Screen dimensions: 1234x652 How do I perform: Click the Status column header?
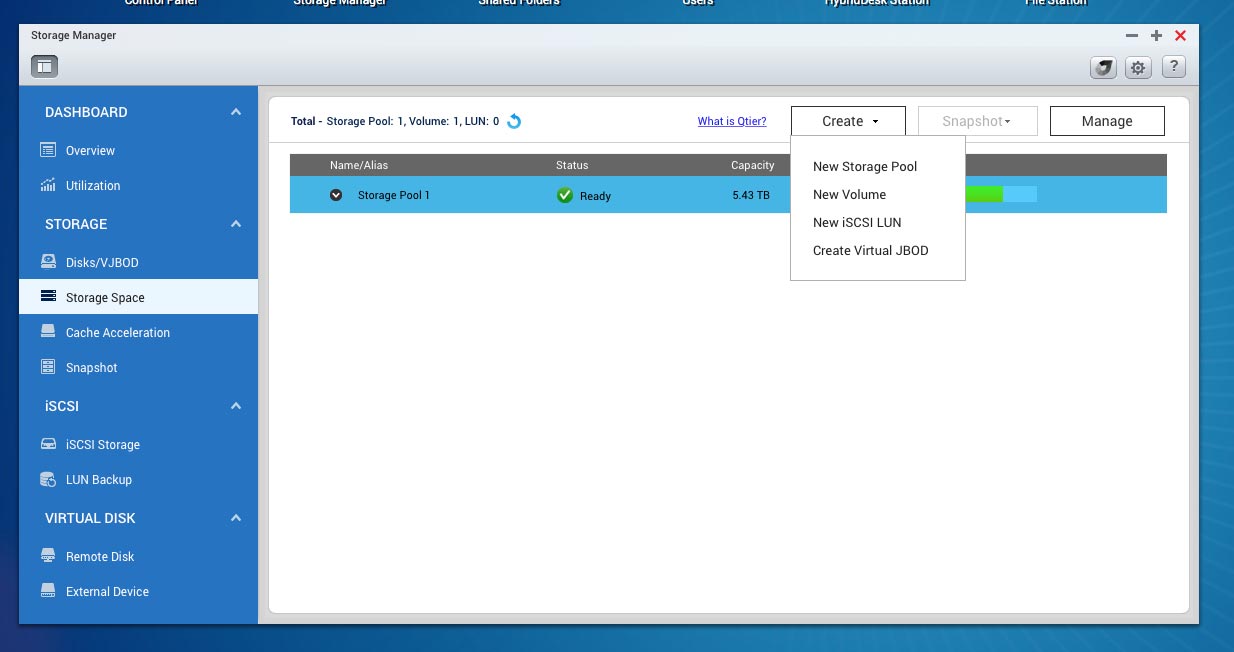[x=572, y=165]
